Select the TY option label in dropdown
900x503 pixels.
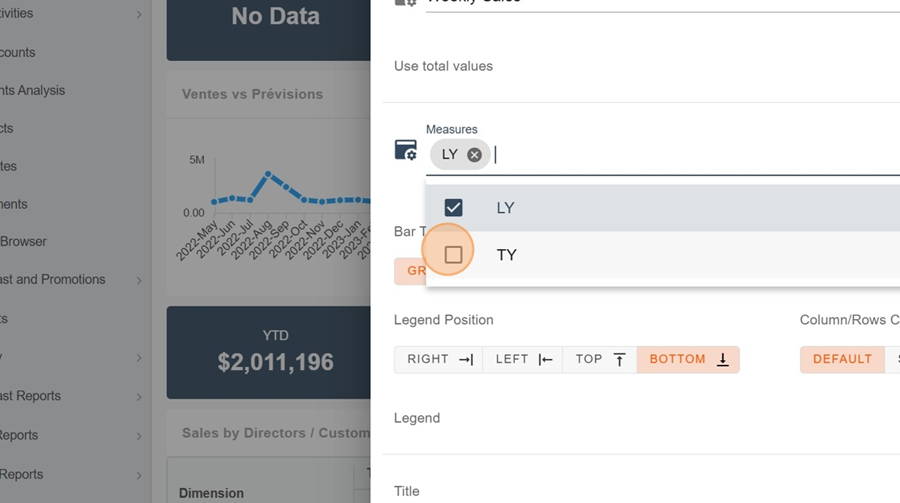tap(507, 255)
